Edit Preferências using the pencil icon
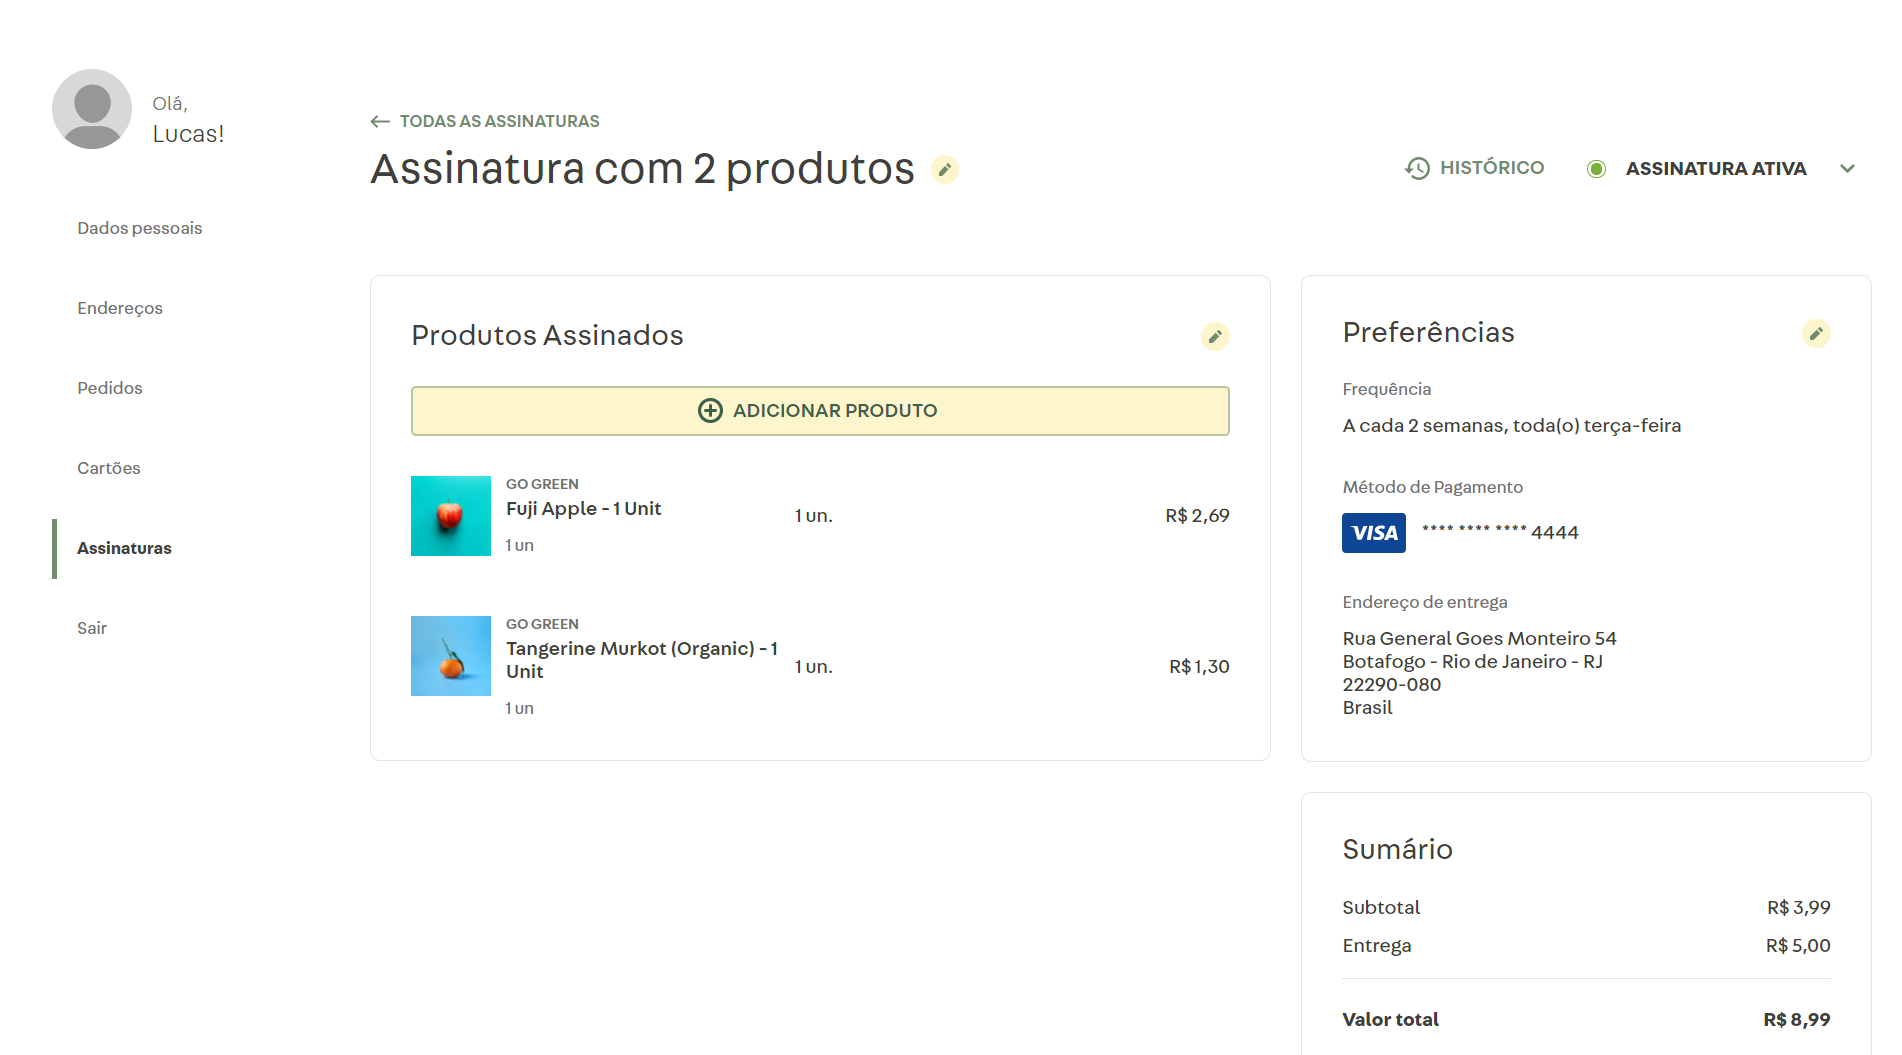This screenshot has width=1902, height=1055. [x=1815, y=334]
